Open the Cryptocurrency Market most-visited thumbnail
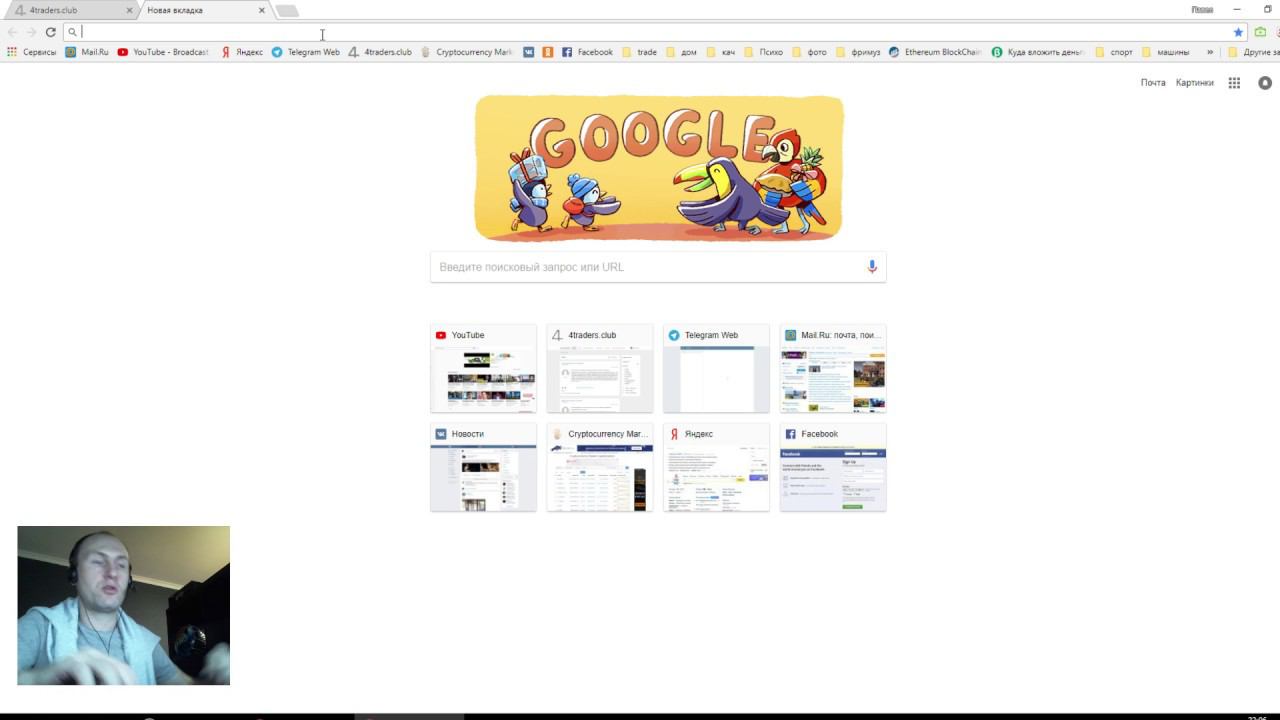The height and width of the screenshot is (720, 1280). click(600, 467)
